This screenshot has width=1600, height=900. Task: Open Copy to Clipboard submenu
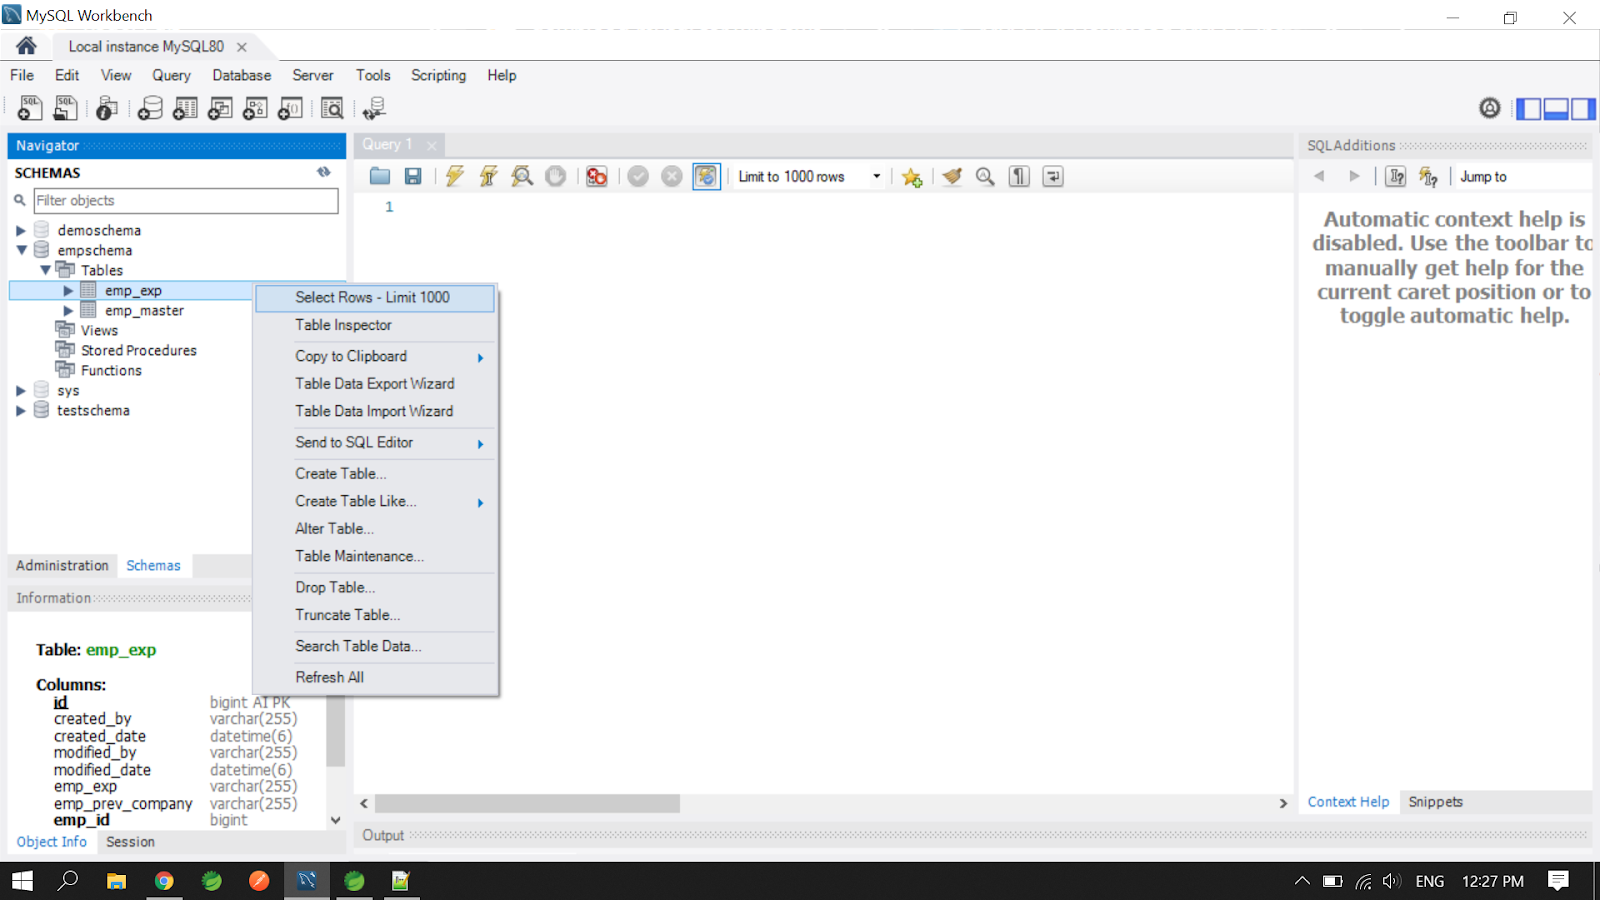tap(375, 356)
